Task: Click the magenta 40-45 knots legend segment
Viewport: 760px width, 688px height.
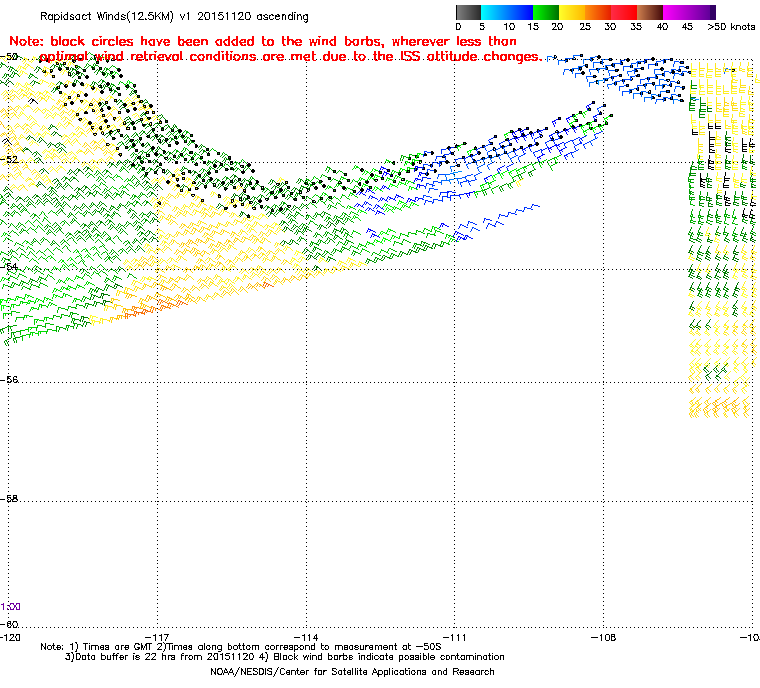Action: (676, 12)
